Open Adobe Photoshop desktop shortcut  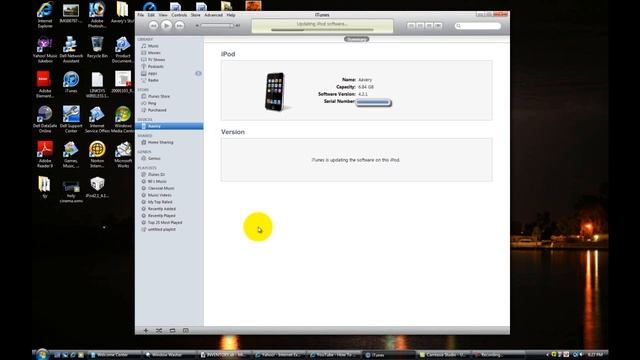pyautogui.click(x=97, y=15)
